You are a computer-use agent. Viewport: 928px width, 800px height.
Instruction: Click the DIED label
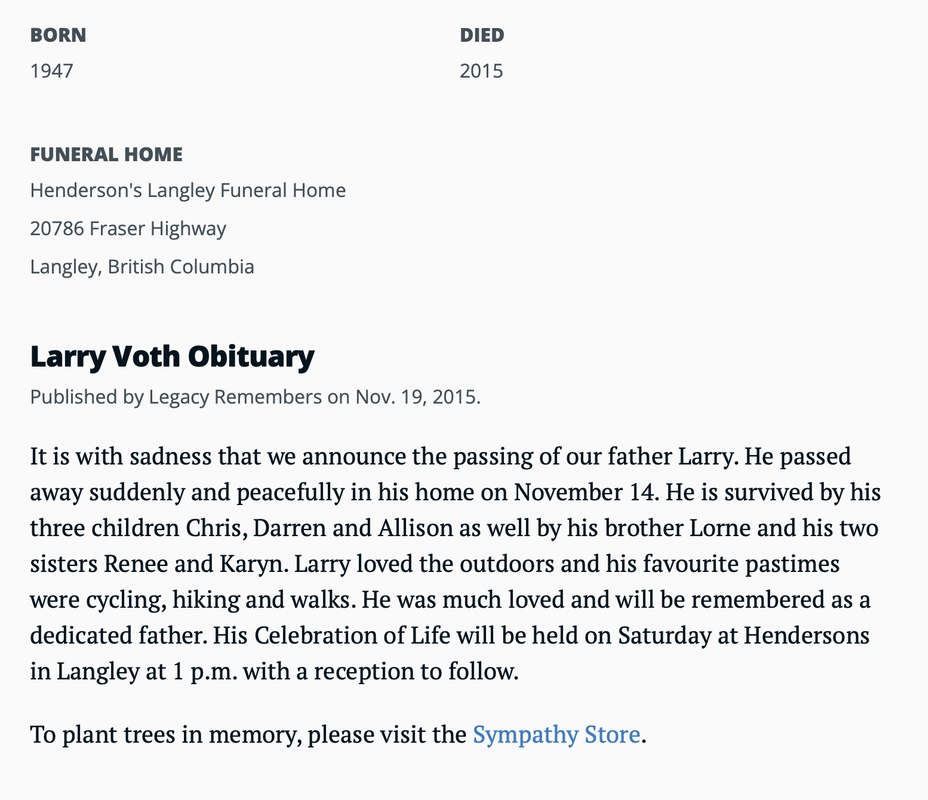point(482,35)
